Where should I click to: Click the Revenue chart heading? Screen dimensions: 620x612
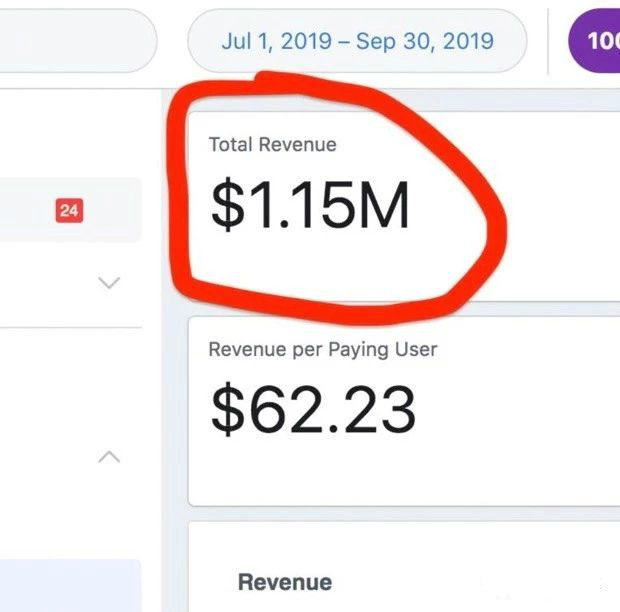coord(284,582)
